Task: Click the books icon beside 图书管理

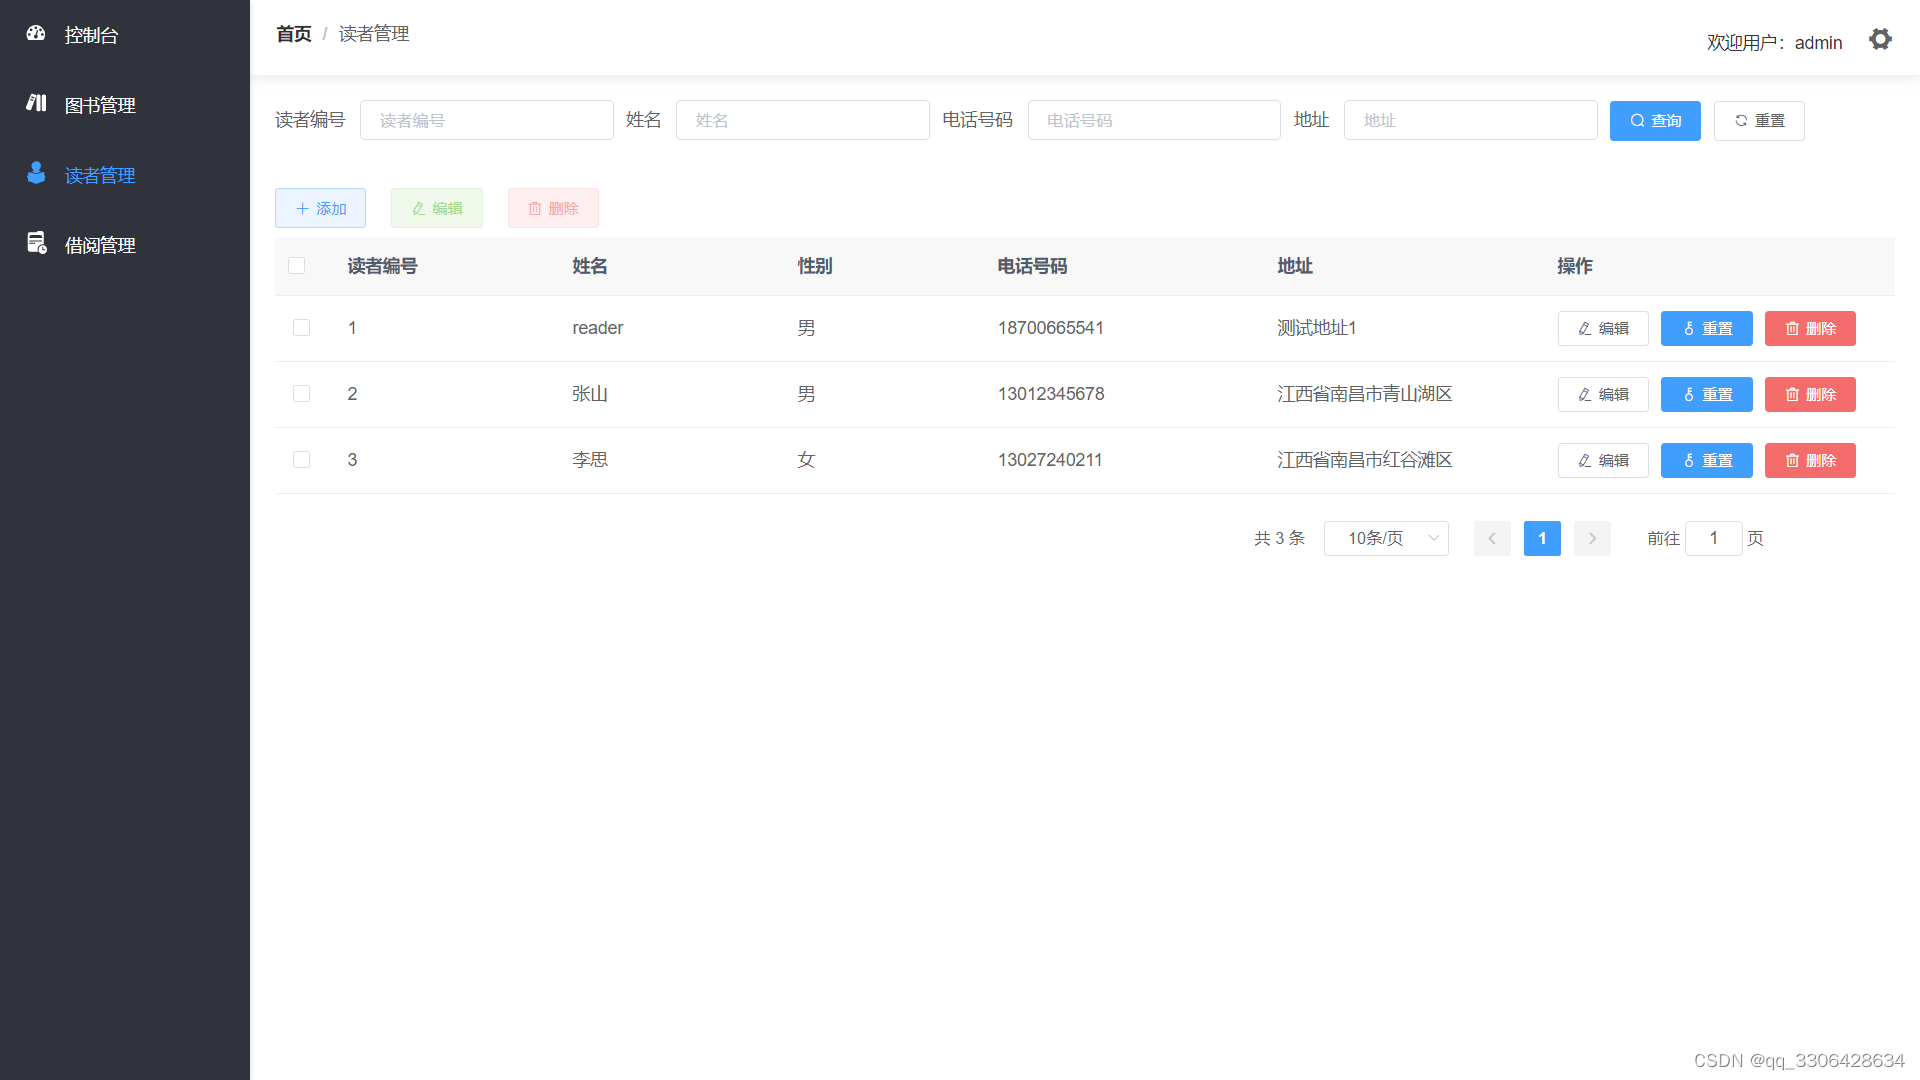Action: click(x=36, y=103)
